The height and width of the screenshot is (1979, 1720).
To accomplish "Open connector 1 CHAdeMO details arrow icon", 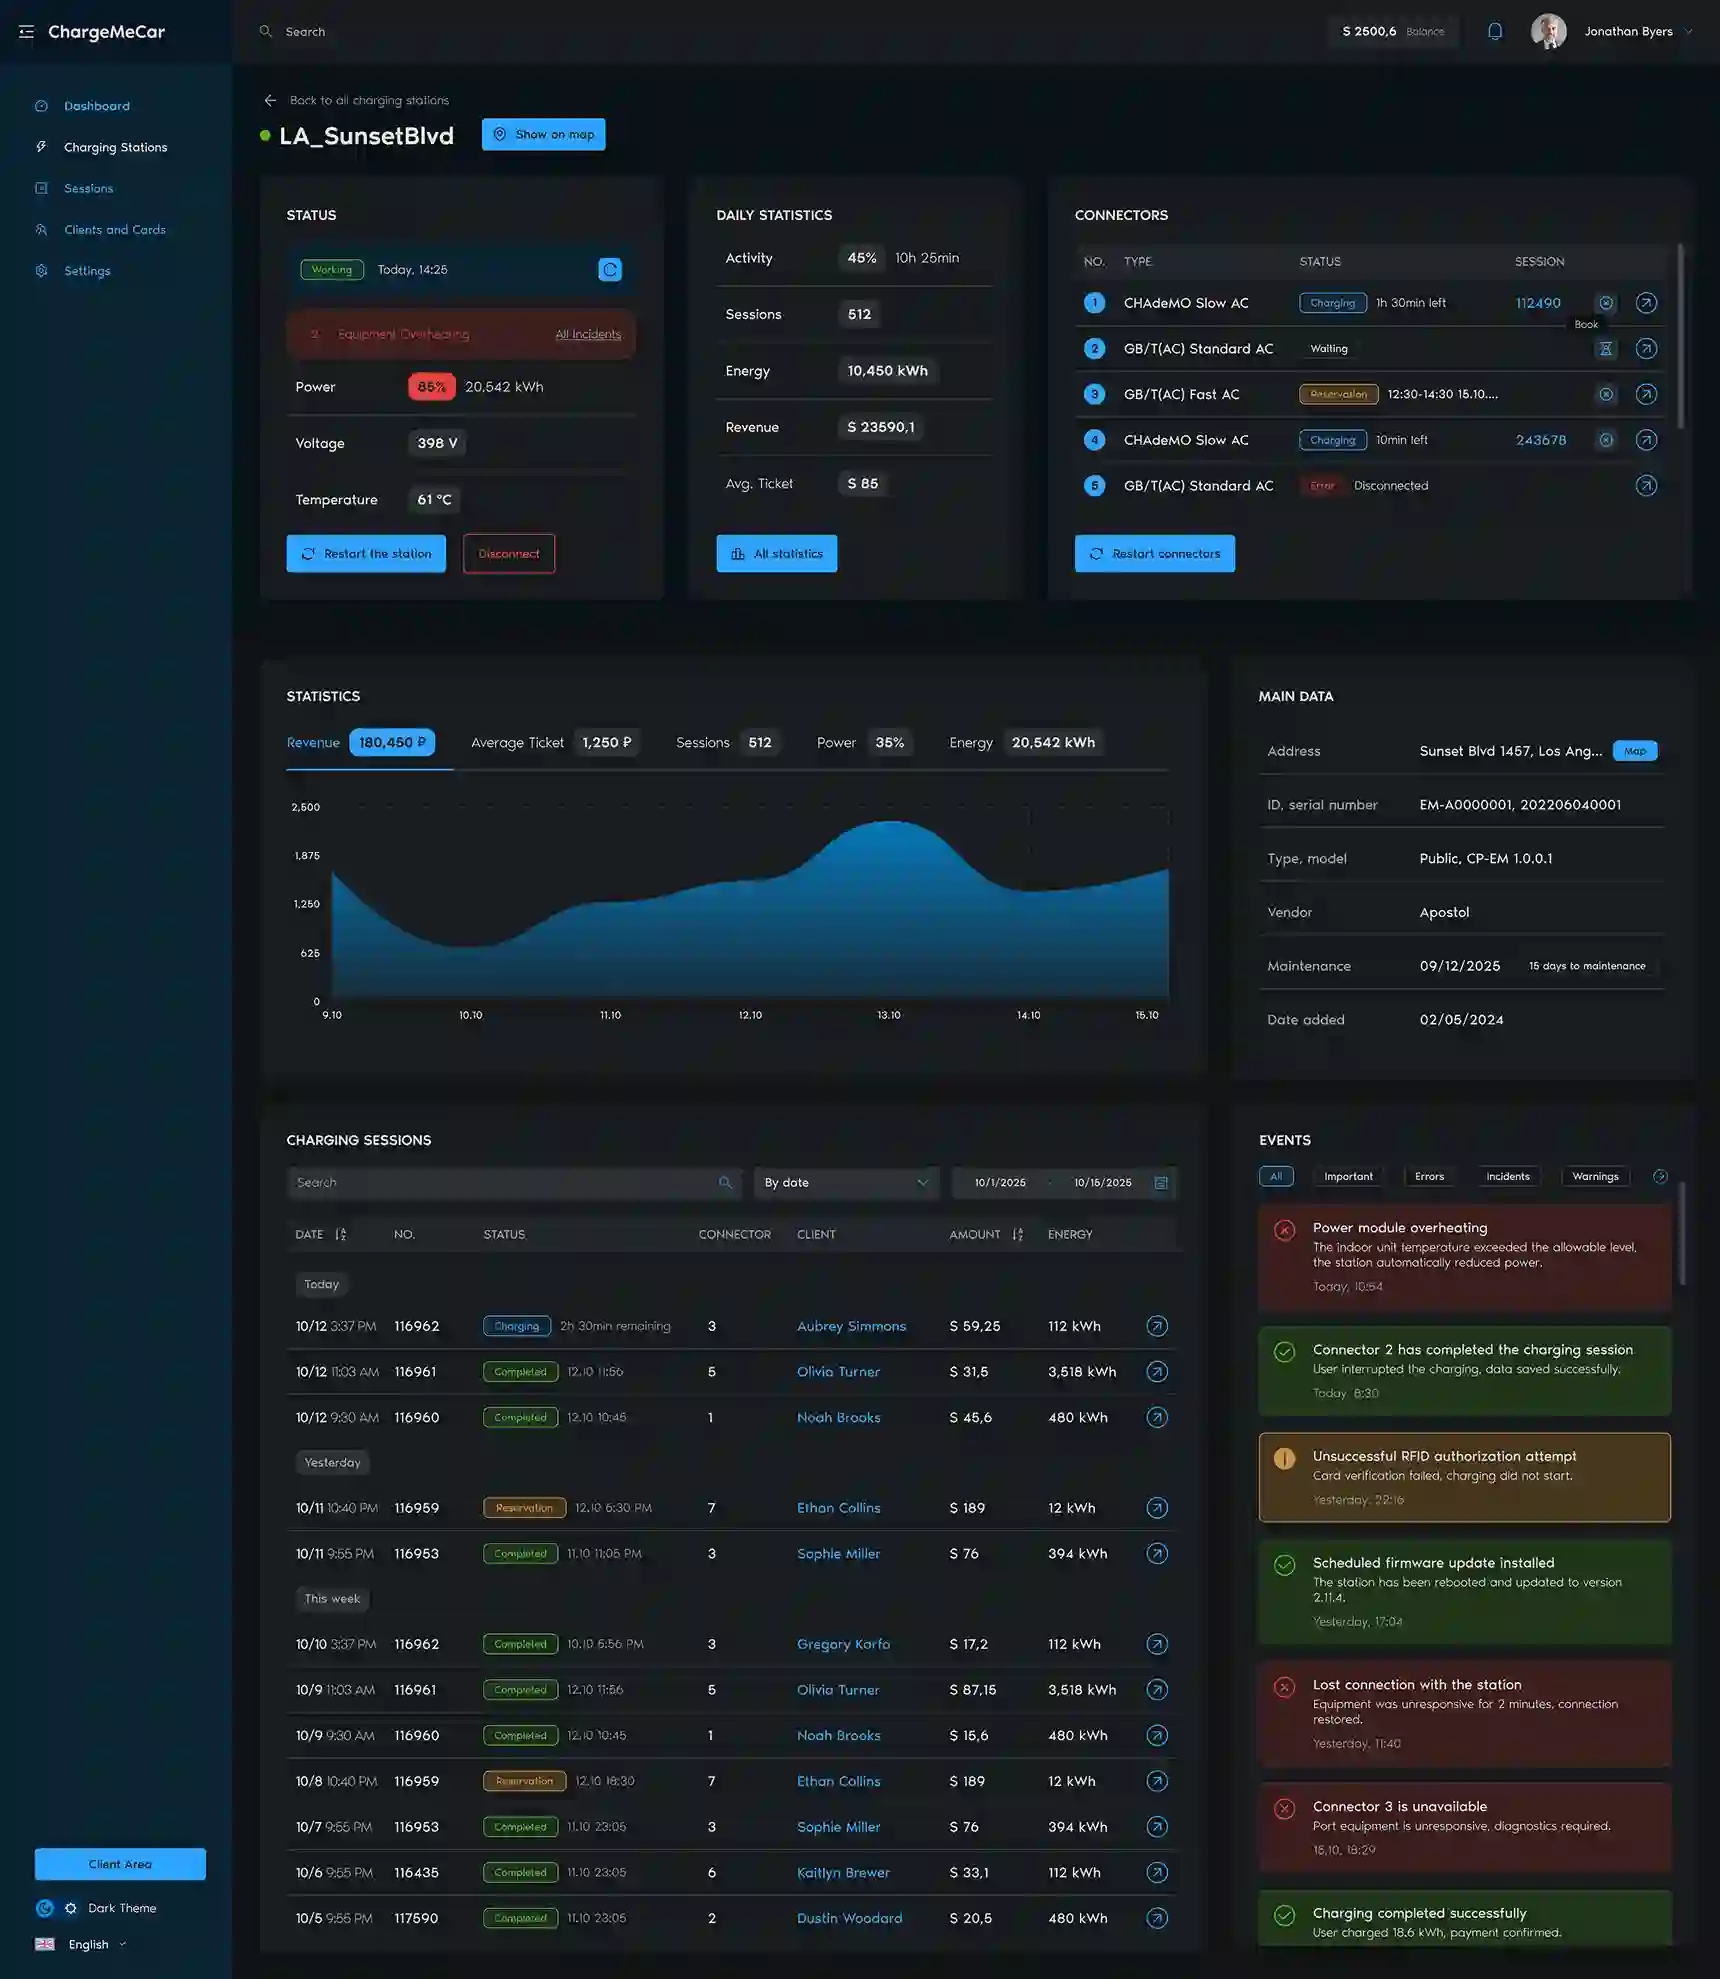I will (x=1646, y=303).
